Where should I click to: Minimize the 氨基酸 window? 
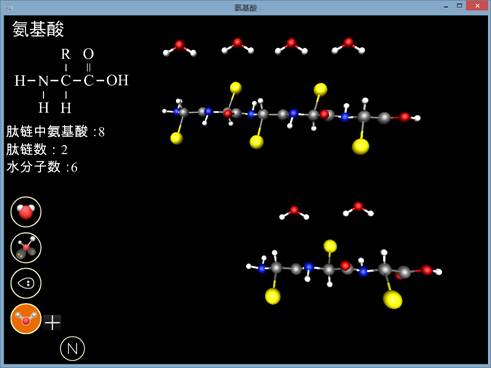pos(446,6)
